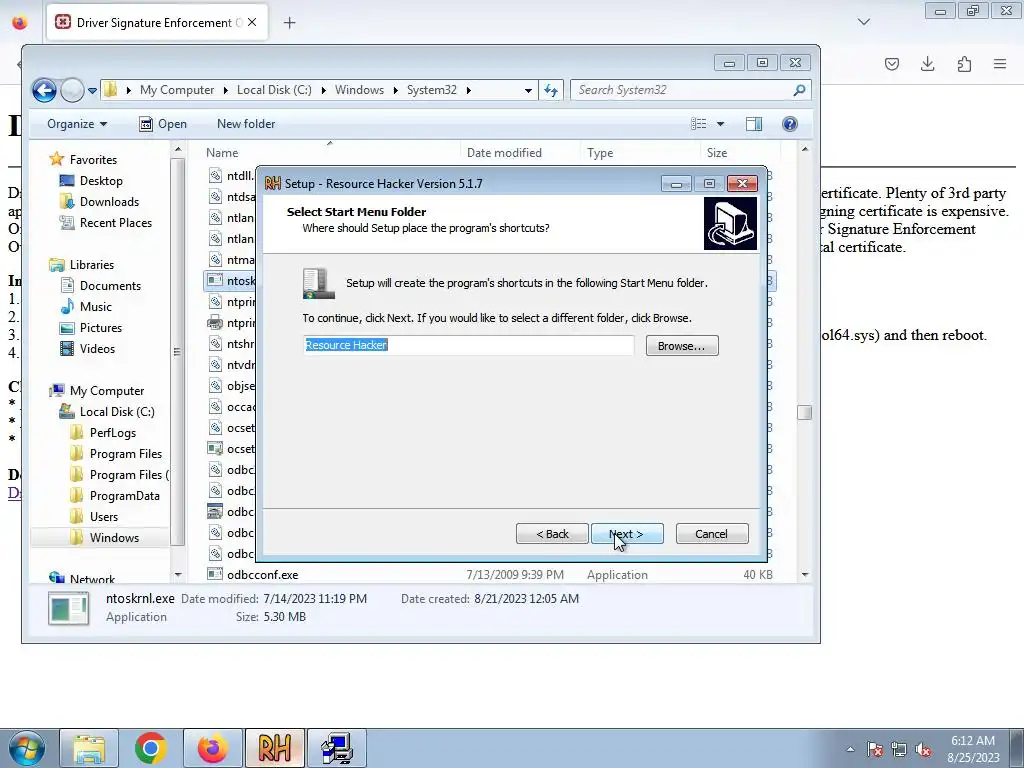Select Libraries in navigation pane

(x=91, y=264)
